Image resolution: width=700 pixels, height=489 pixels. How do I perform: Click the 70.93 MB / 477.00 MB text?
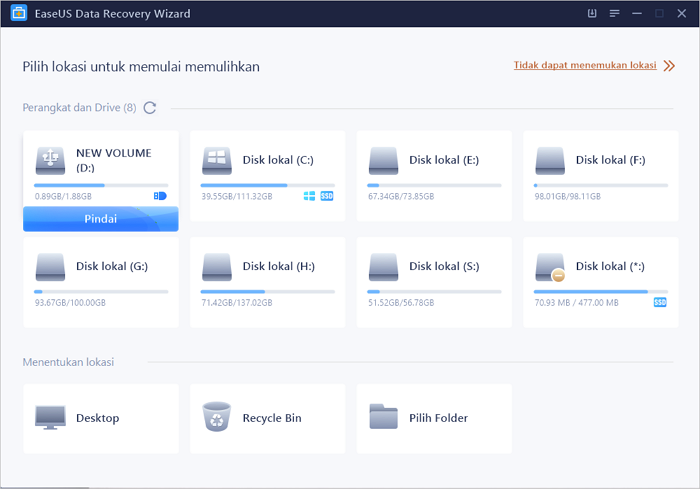click(576, 302)
